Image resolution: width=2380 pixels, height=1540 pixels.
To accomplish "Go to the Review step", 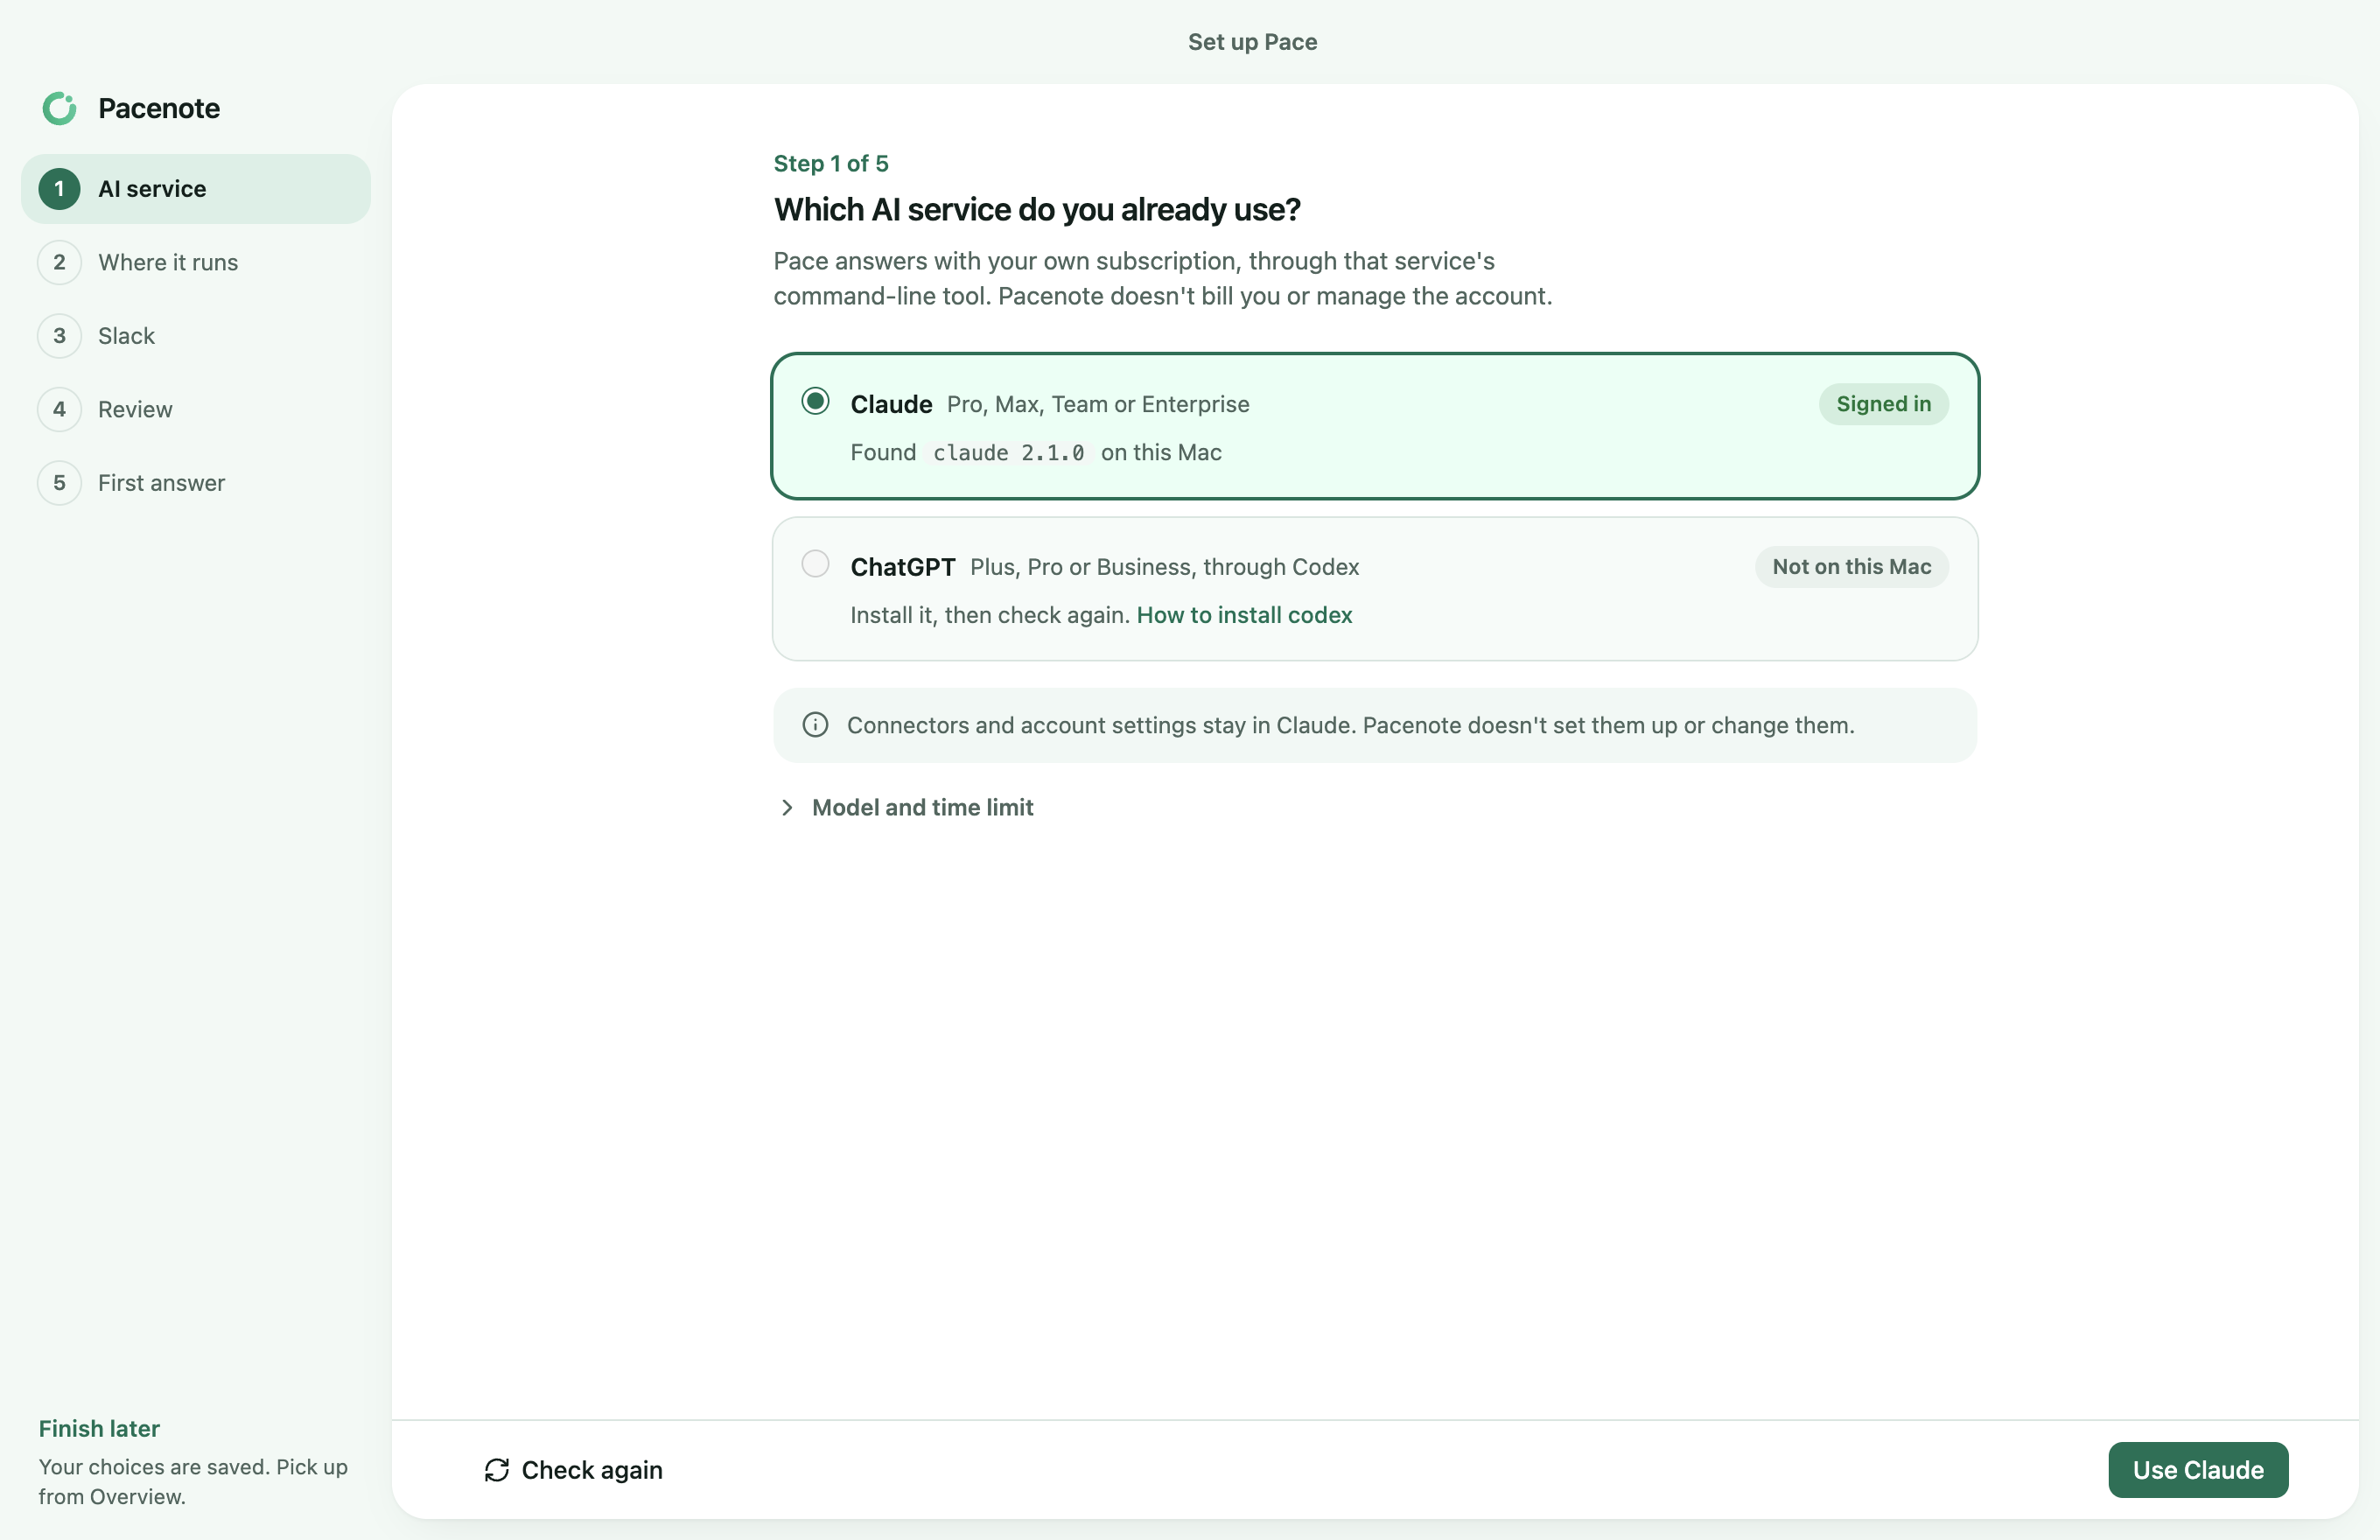I will (x=135, y=409).
